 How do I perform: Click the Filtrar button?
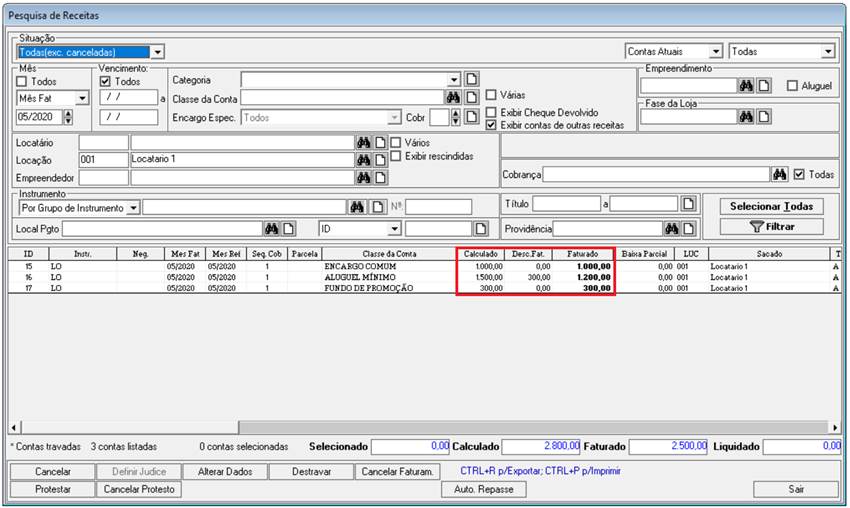(x=771, y=227)
